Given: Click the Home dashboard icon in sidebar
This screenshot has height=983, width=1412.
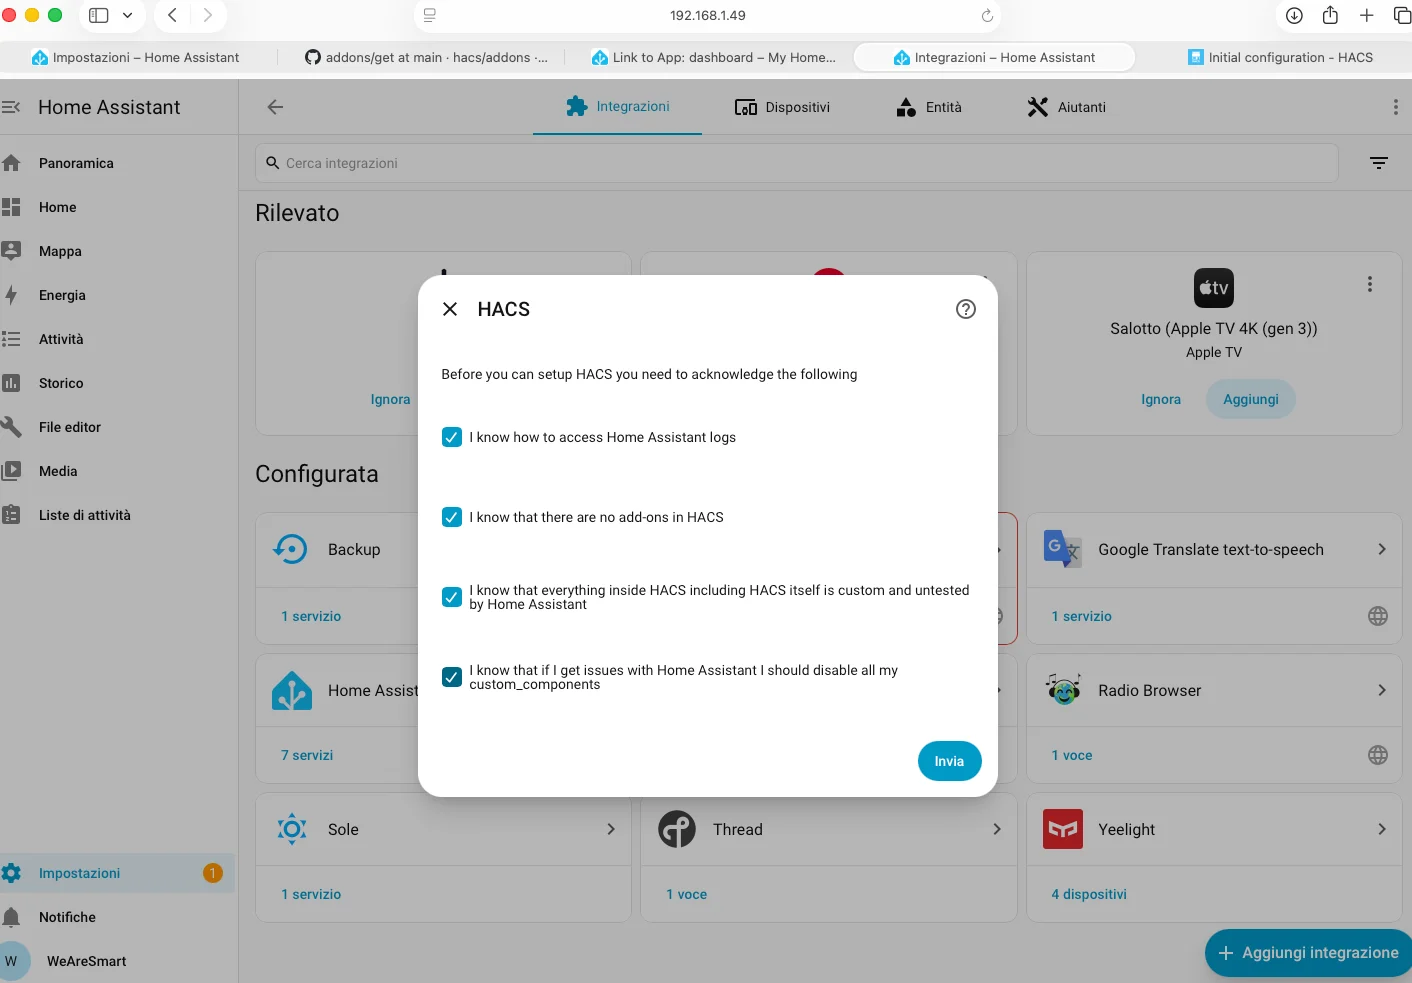Looking at the screenshot, I should pos(11,207).
